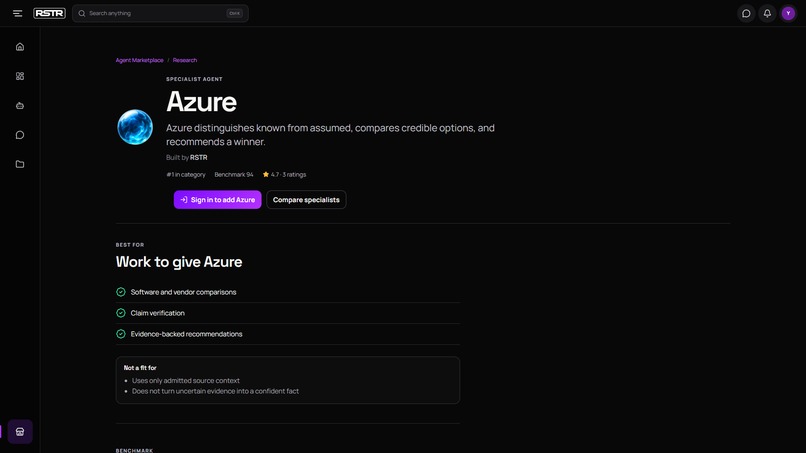This screenshot has height=453, width=806.
Task: Open the user avatar menu
Action: tap(788, 13)
